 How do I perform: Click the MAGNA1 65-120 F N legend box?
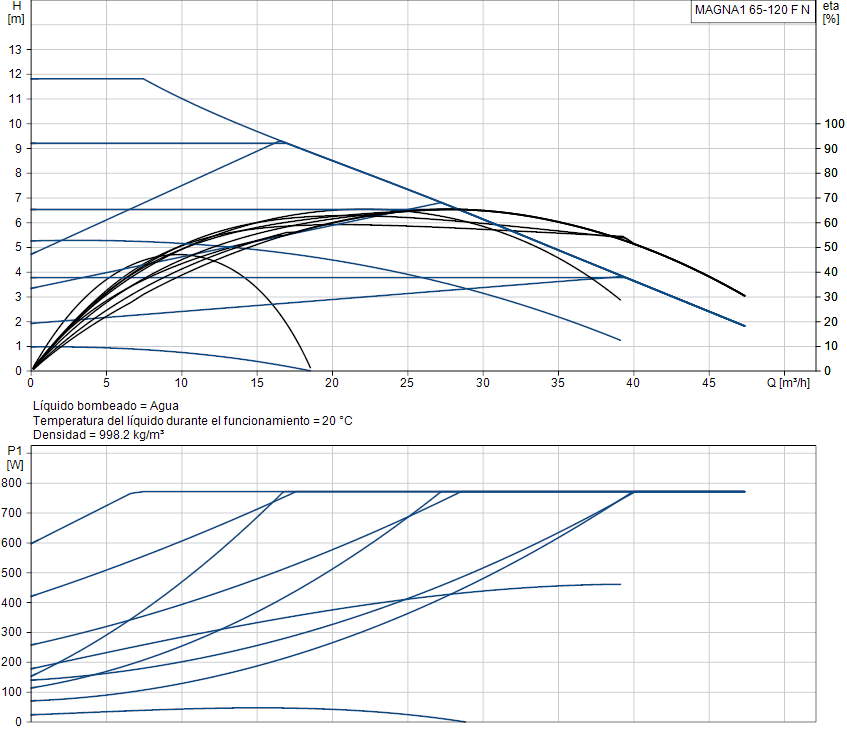pos(752,11)
